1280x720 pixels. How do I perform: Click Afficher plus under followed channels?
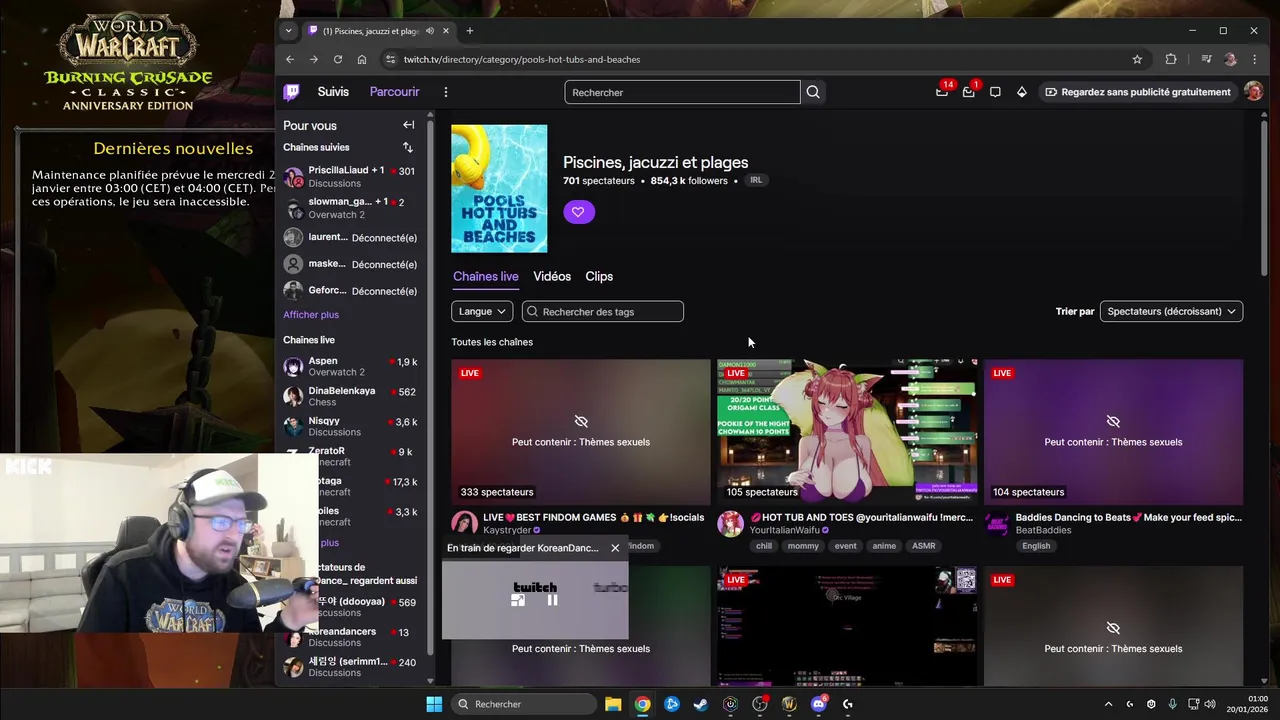[311, 315]
